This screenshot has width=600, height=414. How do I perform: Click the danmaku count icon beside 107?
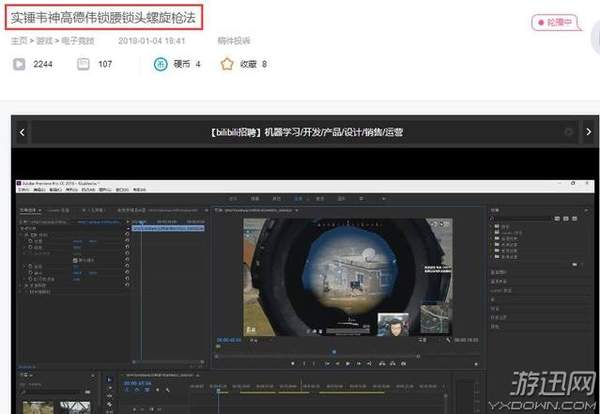click(x=83, y=64)
